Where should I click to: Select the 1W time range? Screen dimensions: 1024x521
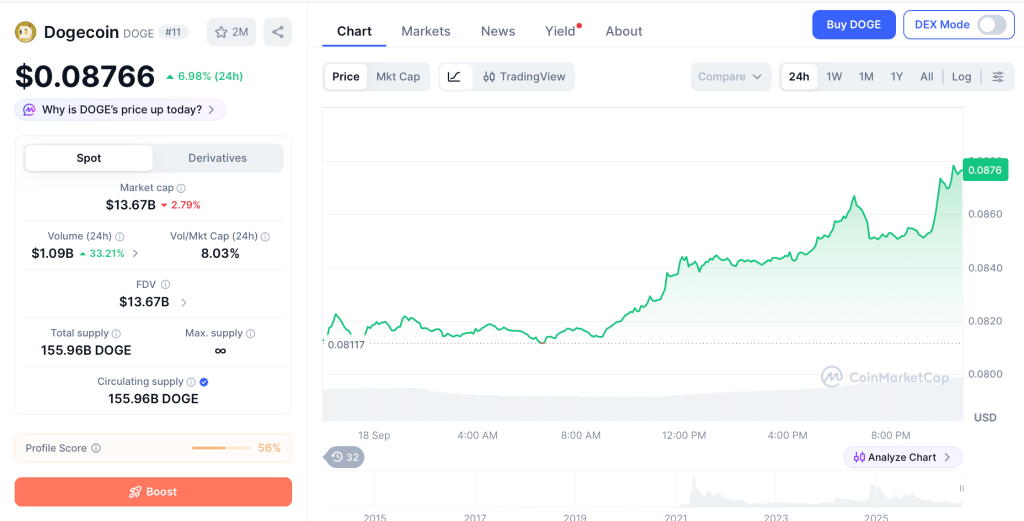tap(834, 76)
